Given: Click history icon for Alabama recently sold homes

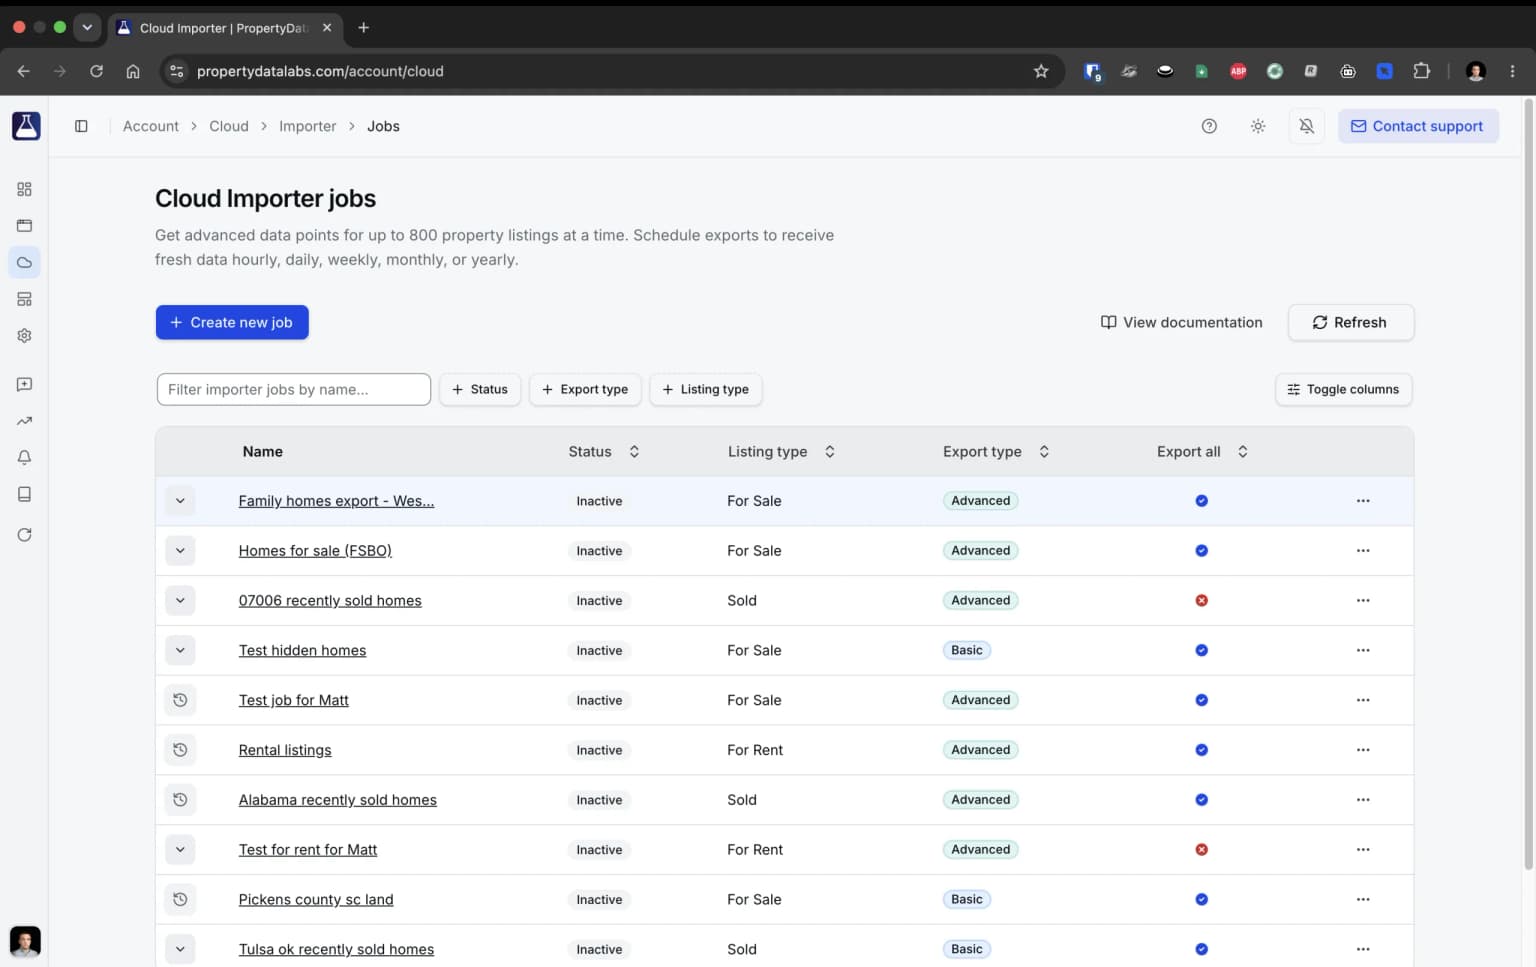Looking at the screenshot, I should pos(180,800).
